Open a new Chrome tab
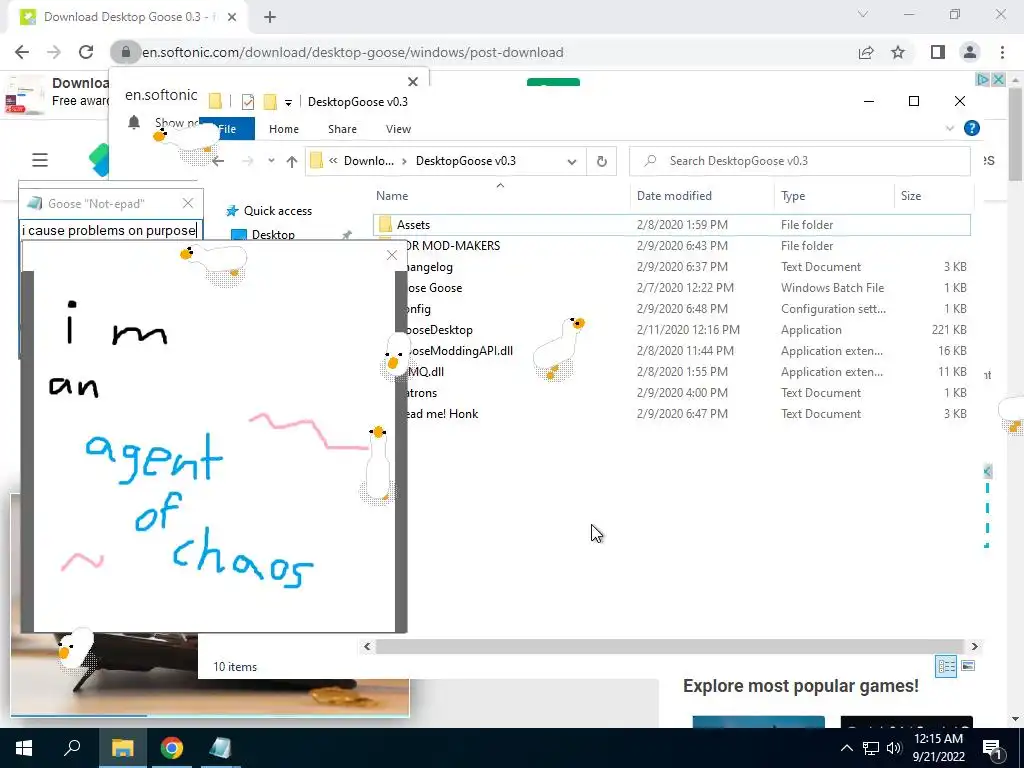 [270, 17]
